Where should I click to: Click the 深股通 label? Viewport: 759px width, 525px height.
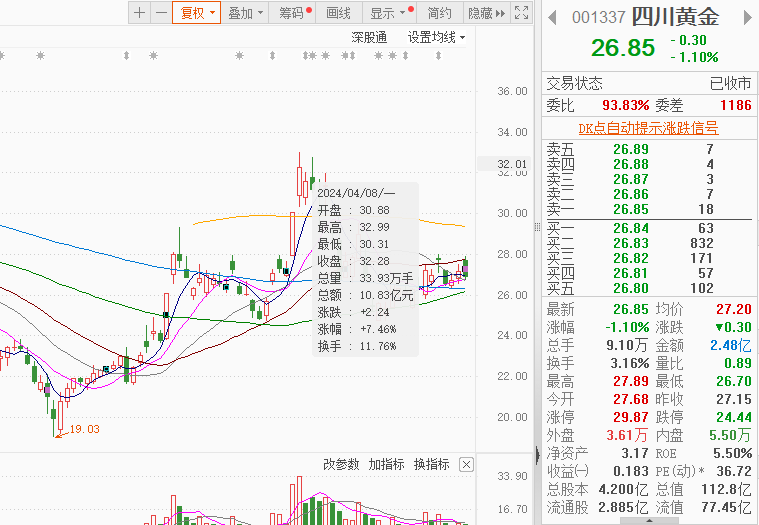pos(369,37)
